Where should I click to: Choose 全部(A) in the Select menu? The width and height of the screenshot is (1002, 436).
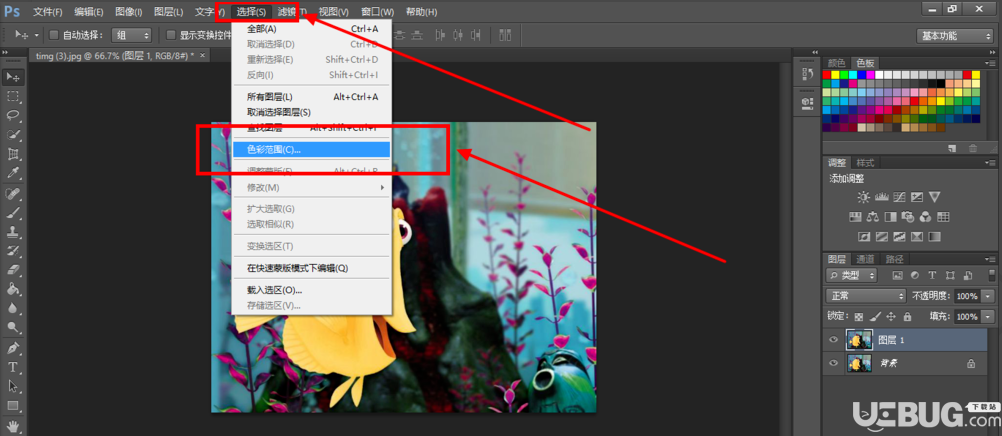point(311,29)
